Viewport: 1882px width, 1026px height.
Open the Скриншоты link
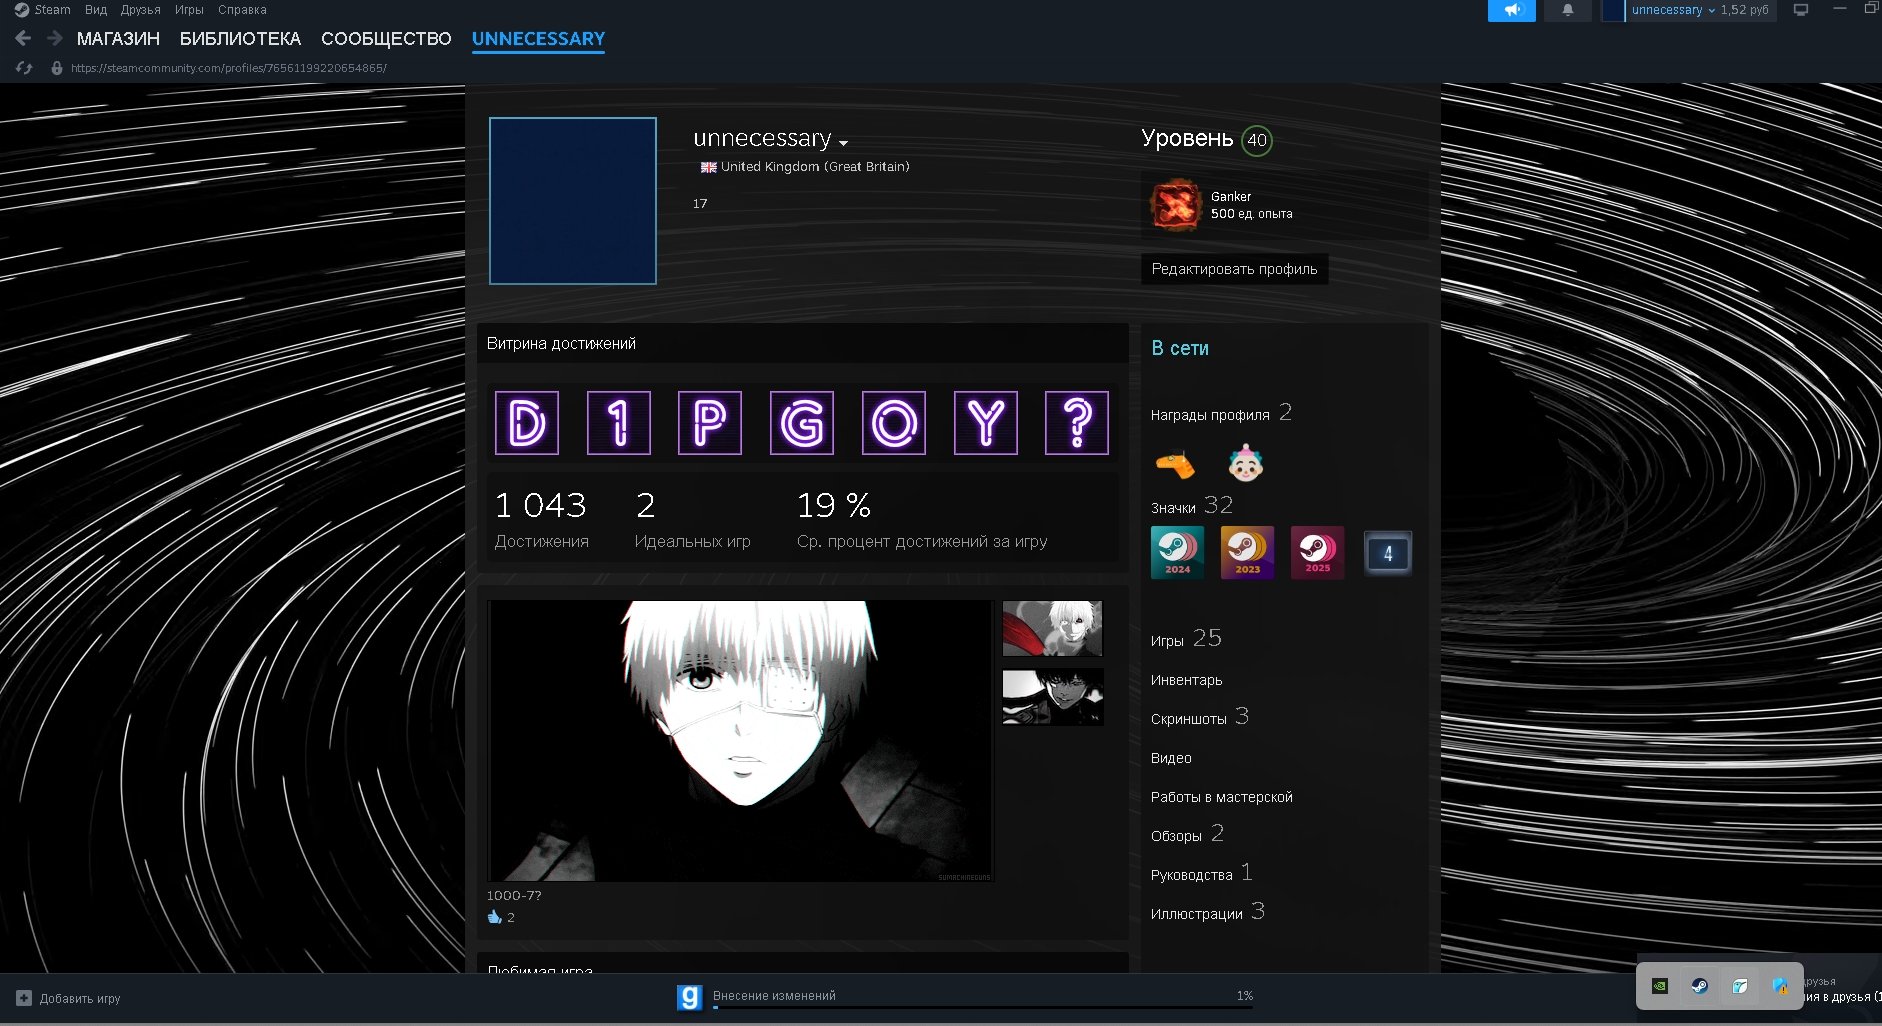pyautogui.click(x=1199, y=717)
